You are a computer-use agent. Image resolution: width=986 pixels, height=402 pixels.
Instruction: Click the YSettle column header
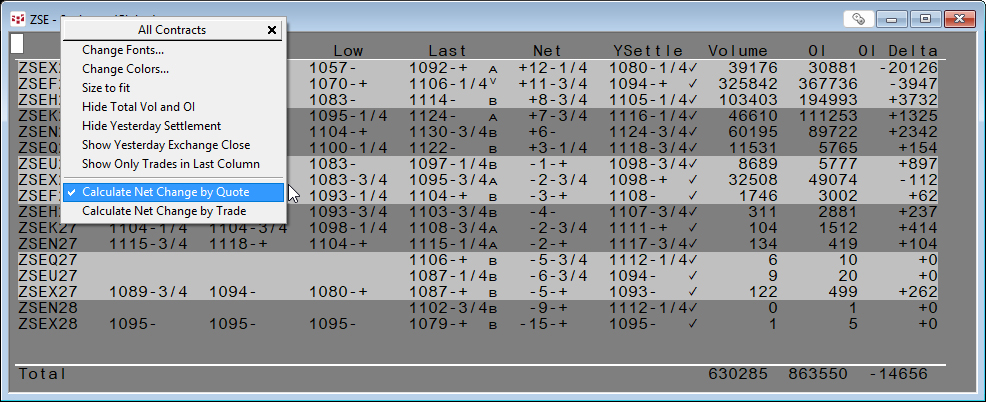pos(648,51)
